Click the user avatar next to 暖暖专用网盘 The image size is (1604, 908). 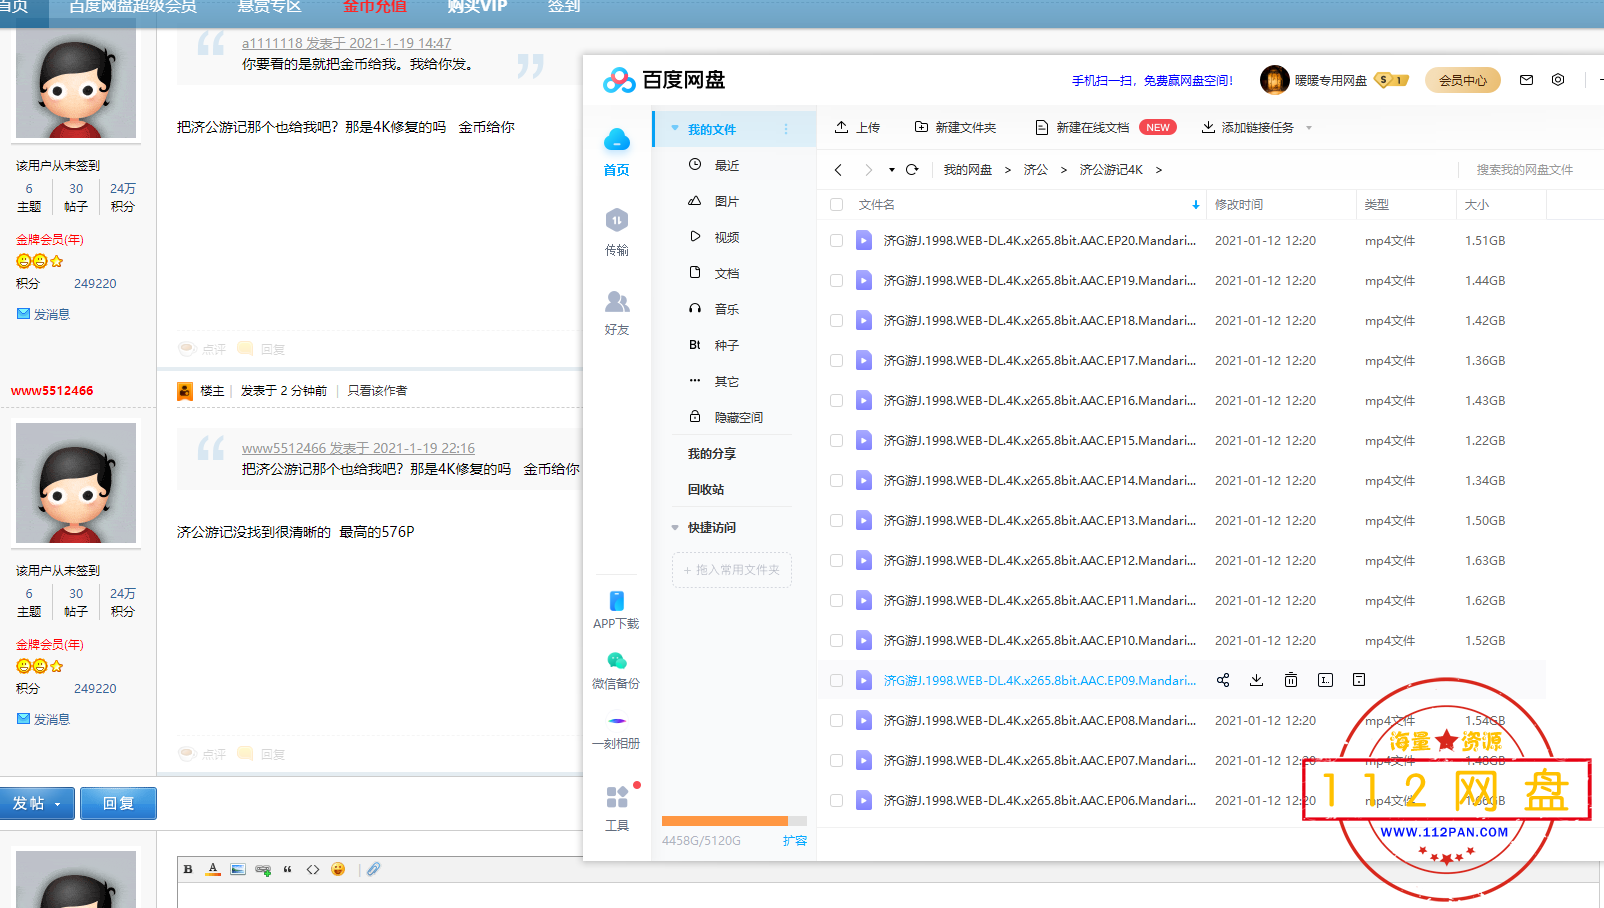coord(1274,80)
